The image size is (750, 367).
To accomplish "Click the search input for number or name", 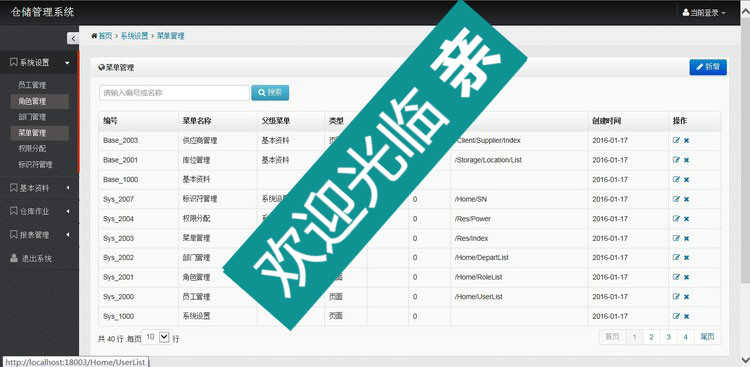I will [x=174, y=93].
